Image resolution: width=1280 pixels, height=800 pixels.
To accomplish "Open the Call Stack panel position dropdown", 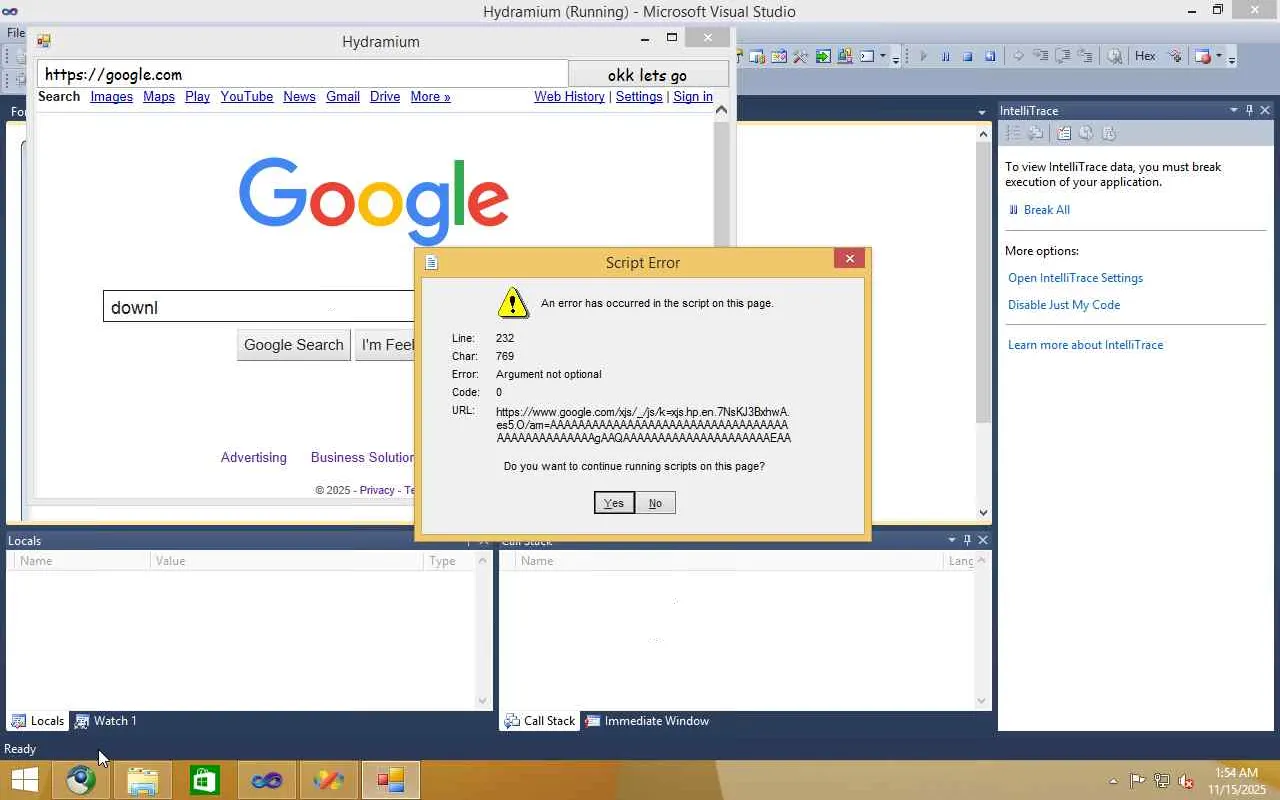I will click(x=952, y=540).
